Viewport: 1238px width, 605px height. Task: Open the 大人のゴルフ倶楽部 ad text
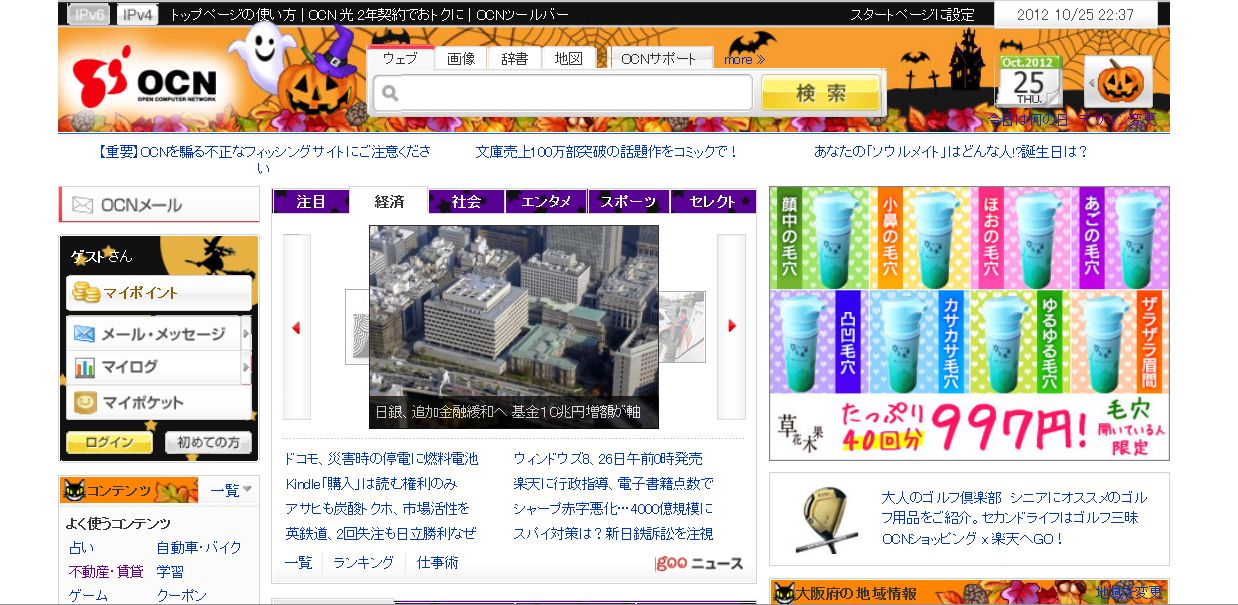click(x=1014, y=518)
